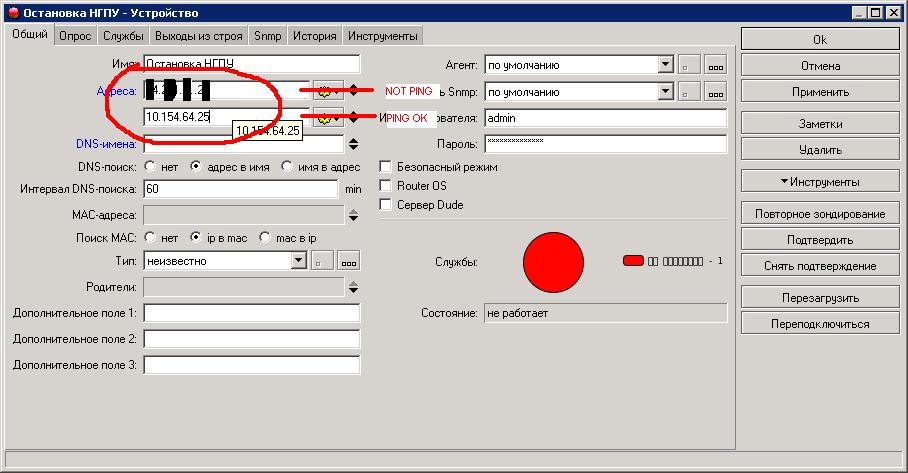Apply changes with Применить

[x=820, y=91]
